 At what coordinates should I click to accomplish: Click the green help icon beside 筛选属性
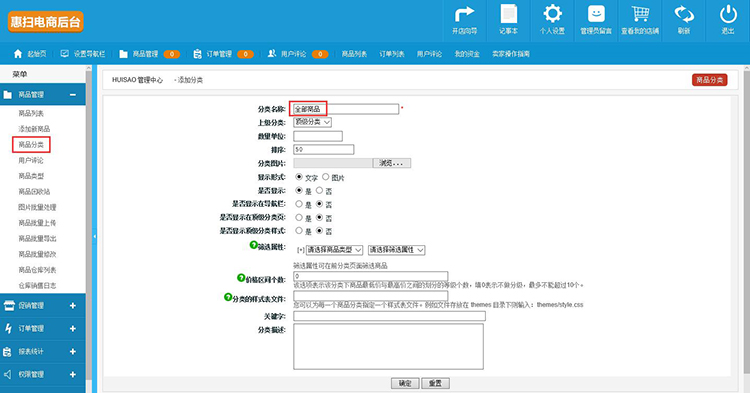pos(254,245)
